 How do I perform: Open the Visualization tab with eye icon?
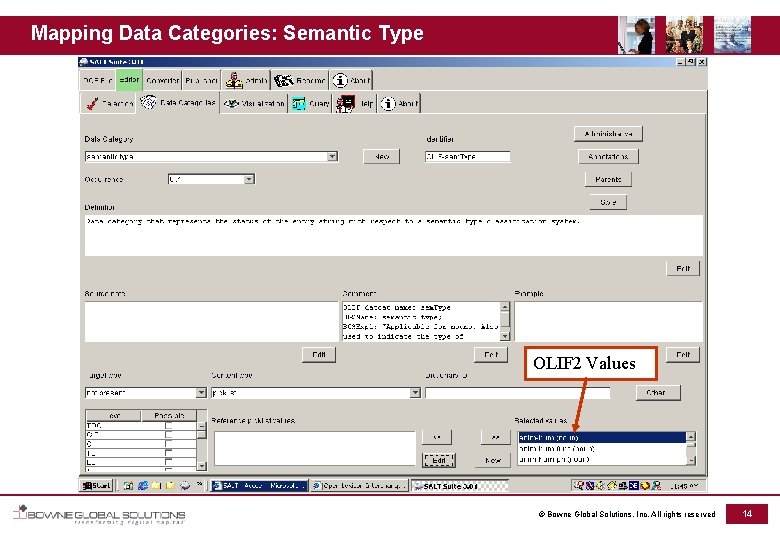click(254, 103)
